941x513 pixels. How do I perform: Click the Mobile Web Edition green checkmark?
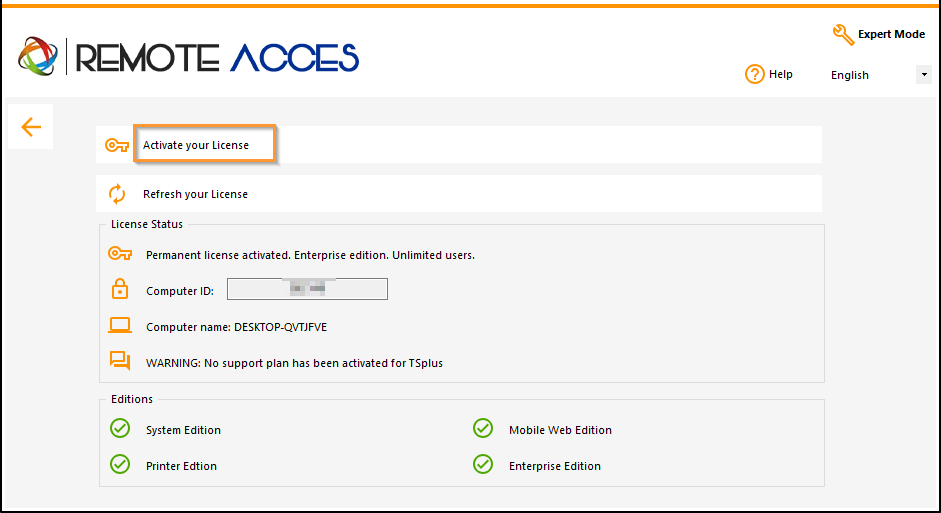coord(483,428)
